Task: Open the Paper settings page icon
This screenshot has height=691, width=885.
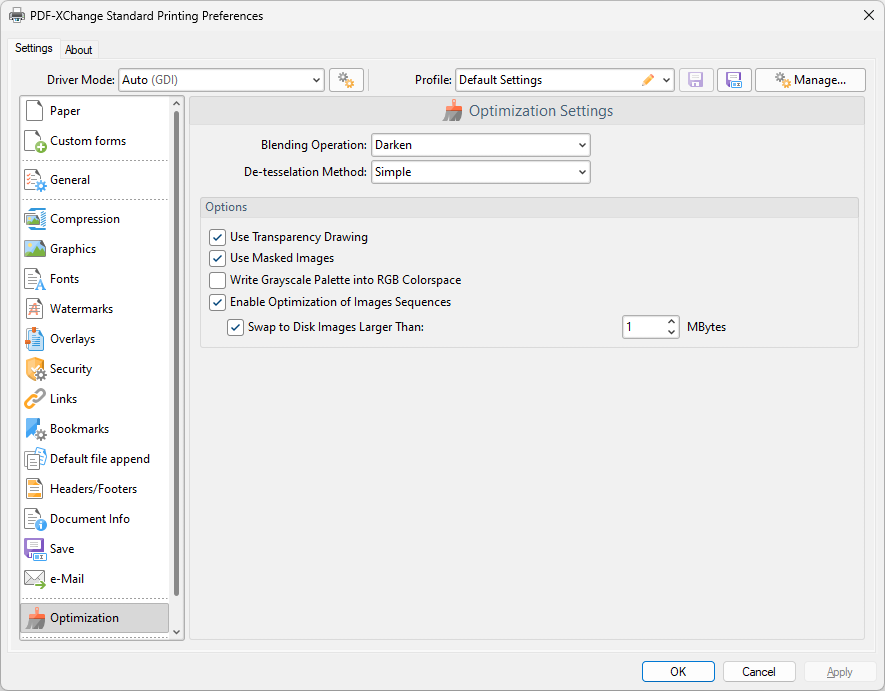Action: (x=34, y=111)
